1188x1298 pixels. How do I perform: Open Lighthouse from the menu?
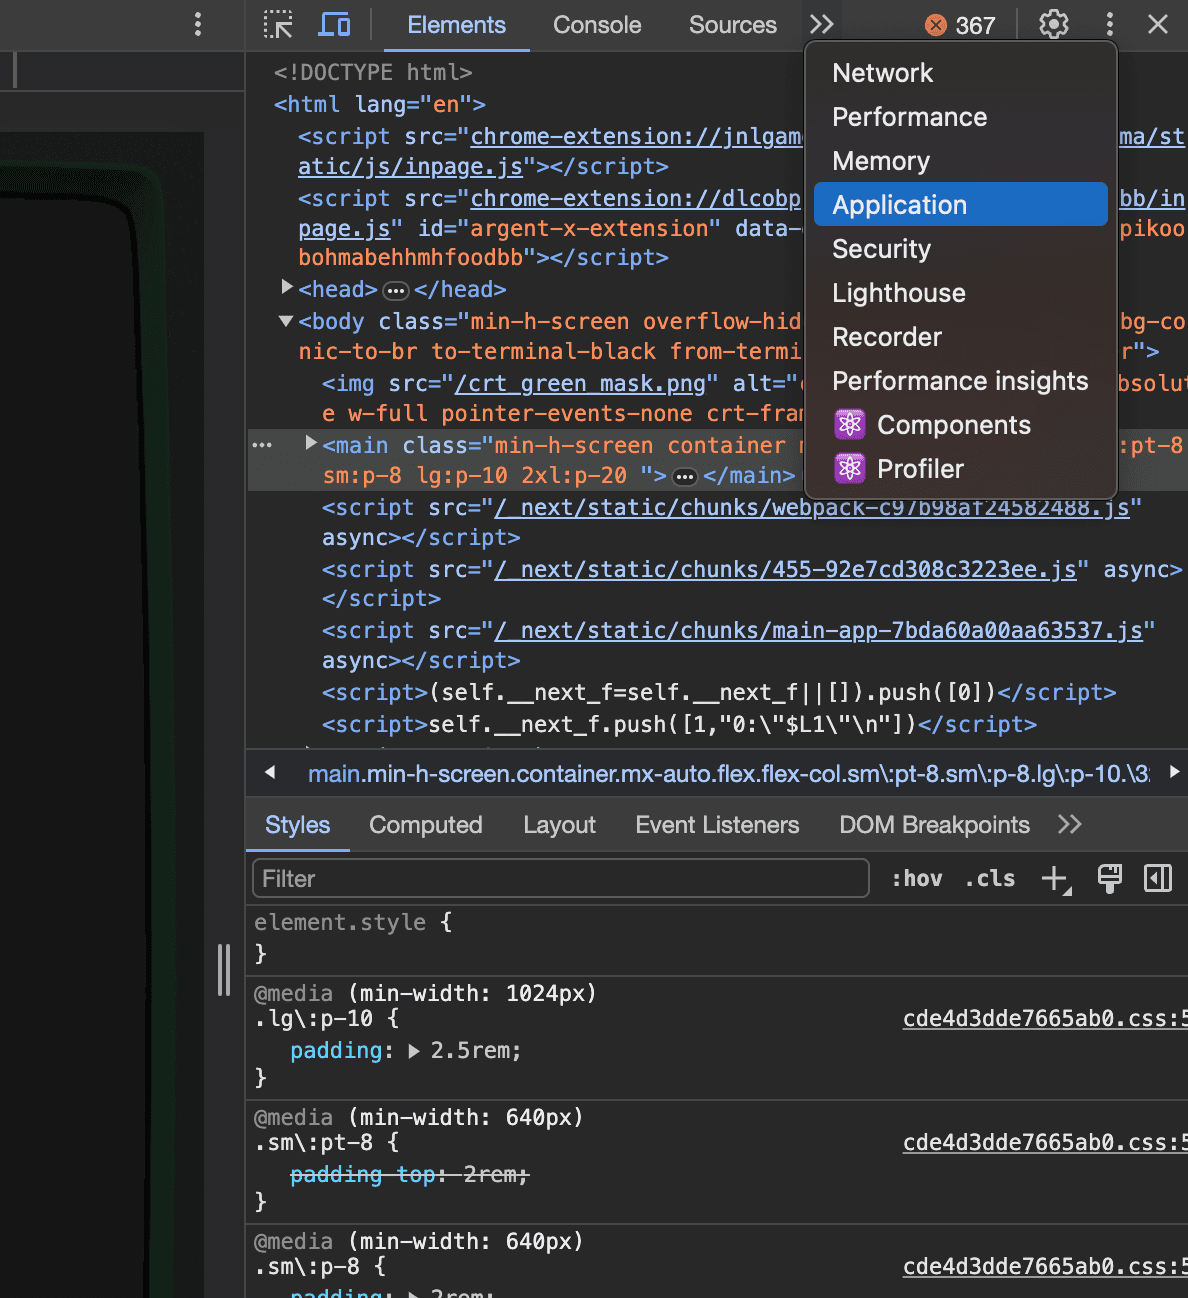(961, 293)
